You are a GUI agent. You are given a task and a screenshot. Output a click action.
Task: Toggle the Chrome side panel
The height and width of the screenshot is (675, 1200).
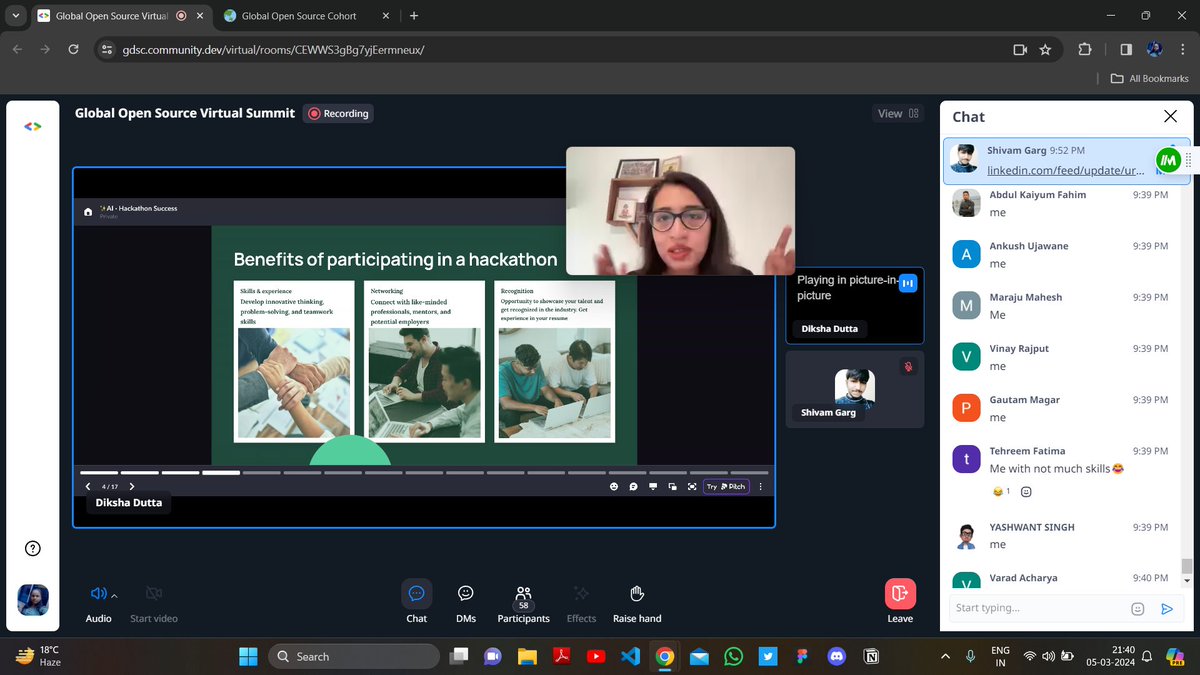tap(1126, 49)
